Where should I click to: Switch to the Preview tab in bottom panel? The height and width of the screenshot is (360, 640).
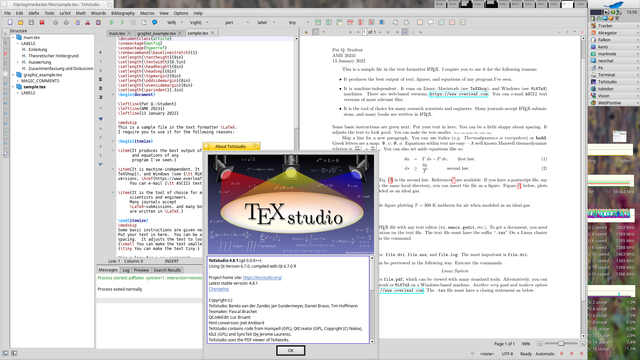(141, 270)
